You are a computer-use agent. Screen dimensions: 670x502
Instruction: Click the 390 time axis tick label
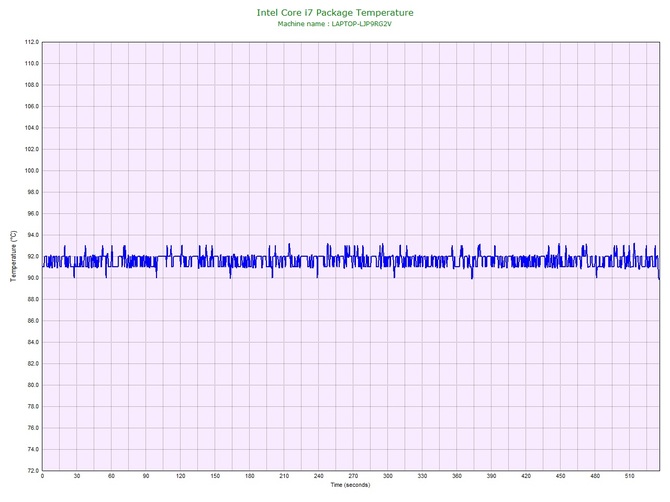click(x=492, y=476)
